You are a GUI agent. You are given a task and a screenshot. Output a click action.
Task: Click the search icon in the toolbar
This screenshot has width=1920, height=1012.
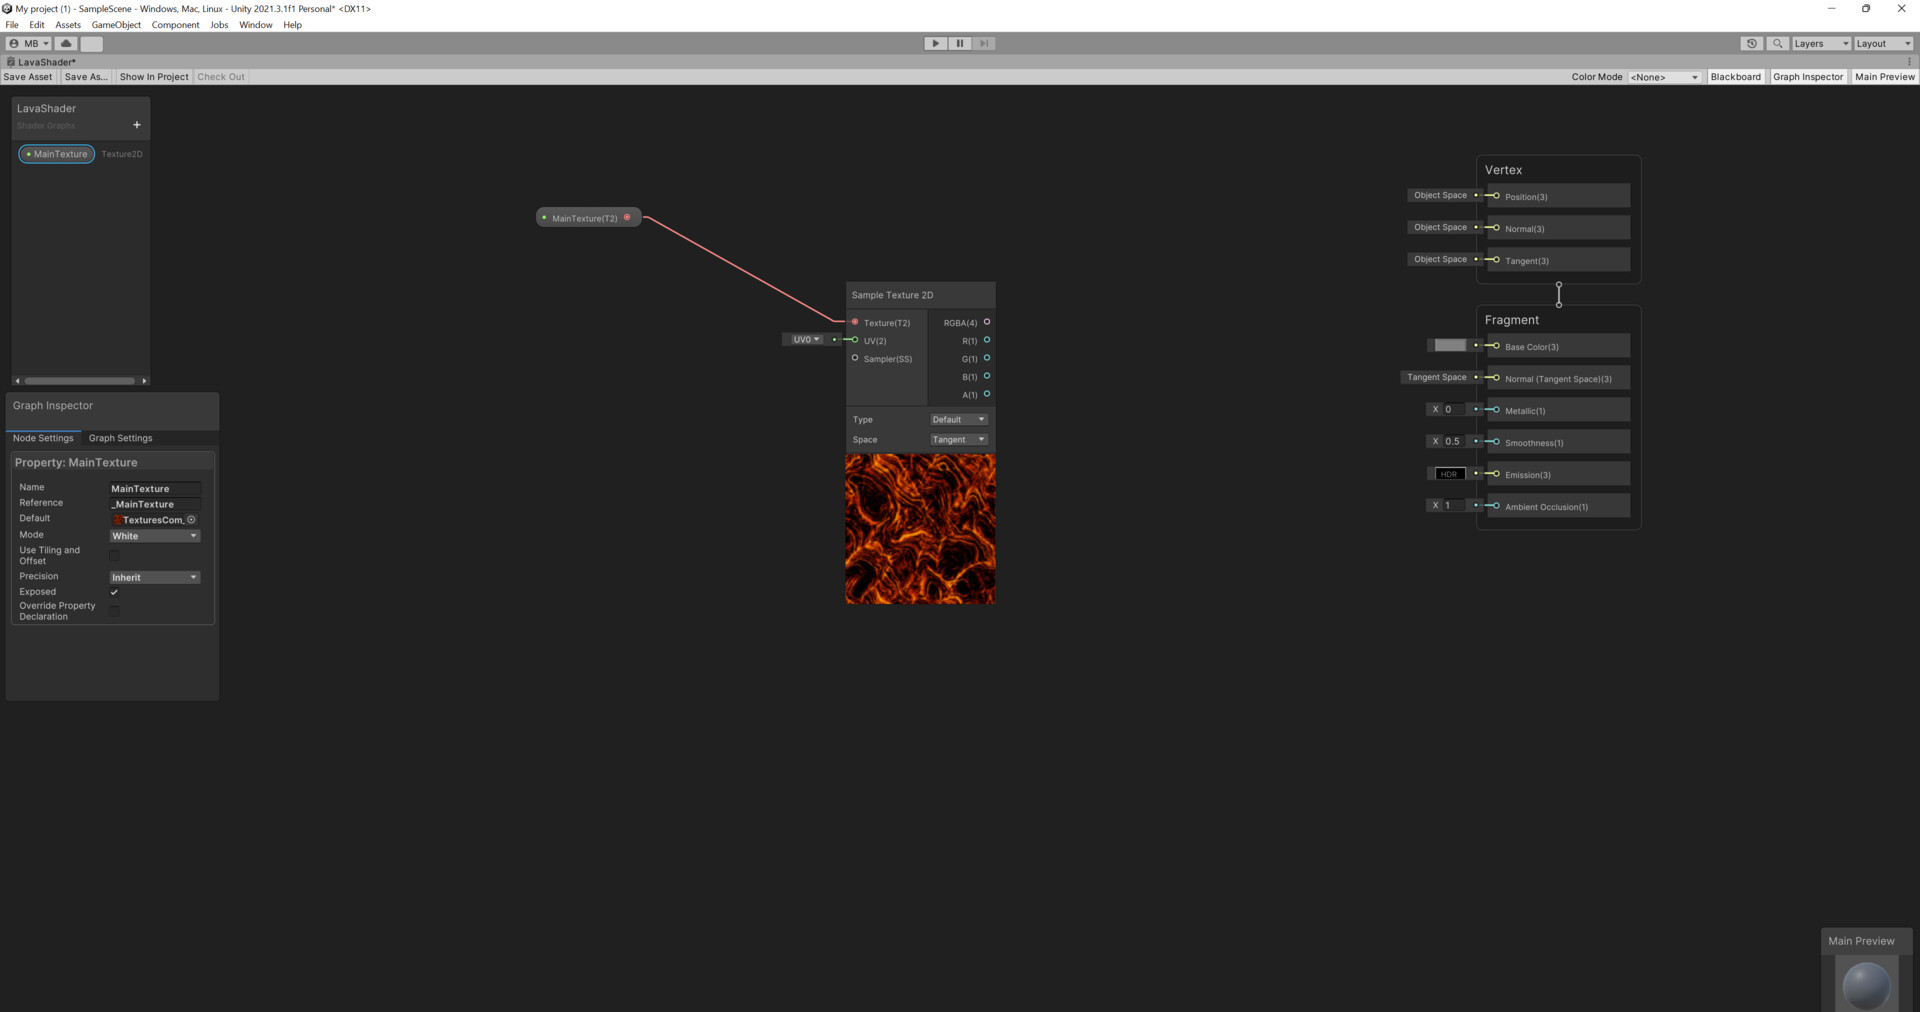1777,43
